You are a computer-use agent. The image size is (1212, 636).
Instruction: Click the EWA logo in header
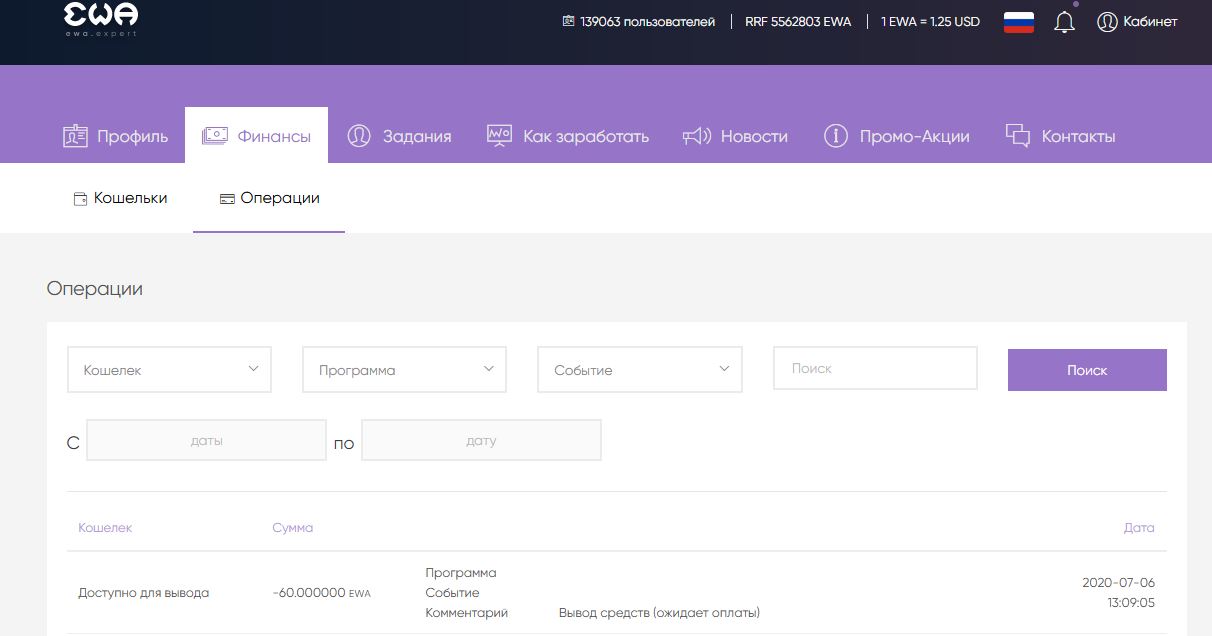[101, 18]
